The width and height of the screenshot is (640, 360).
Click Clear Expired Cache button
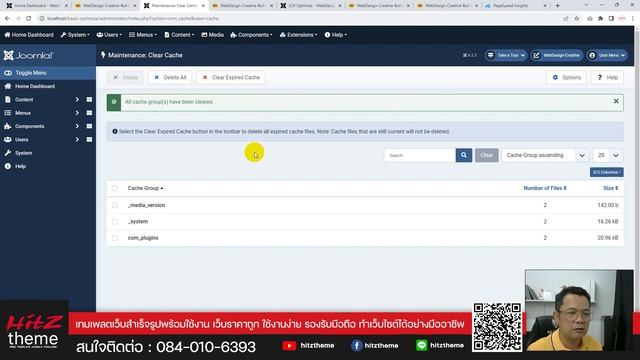click(x=231, y=77)
